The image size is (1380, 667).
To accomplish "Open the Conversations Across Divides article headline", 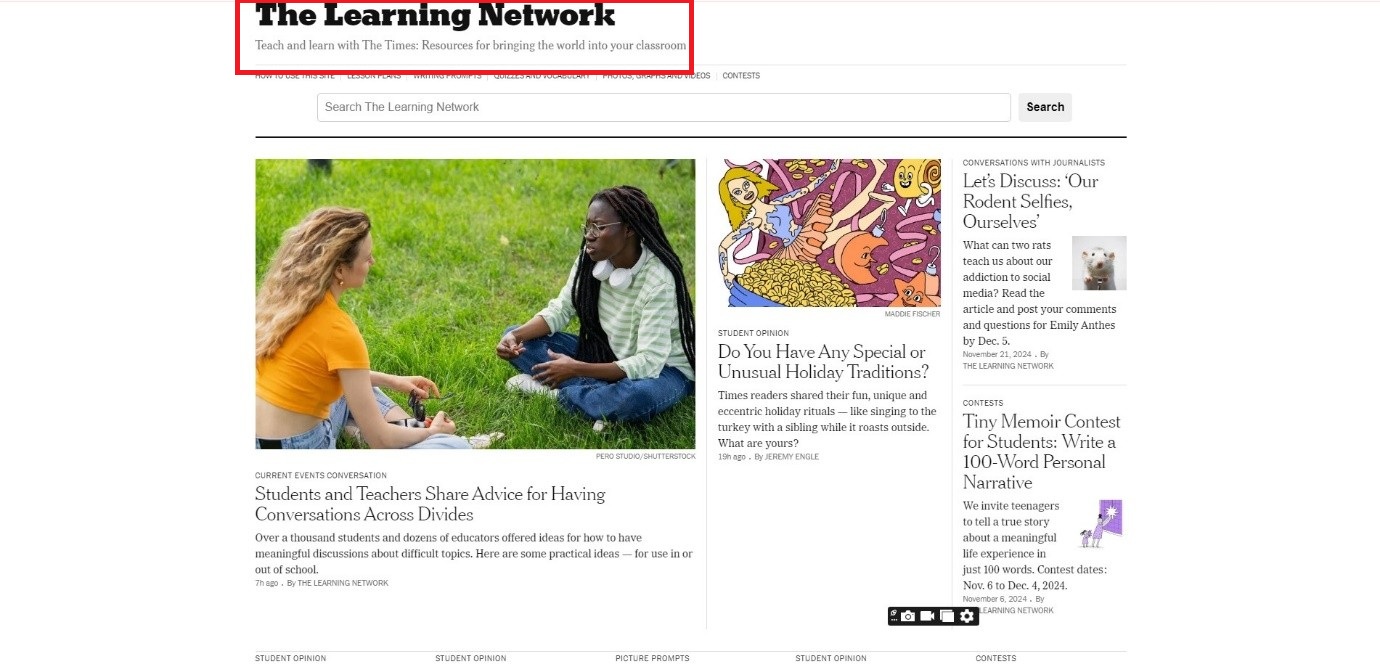I will (x=430, y=504).
